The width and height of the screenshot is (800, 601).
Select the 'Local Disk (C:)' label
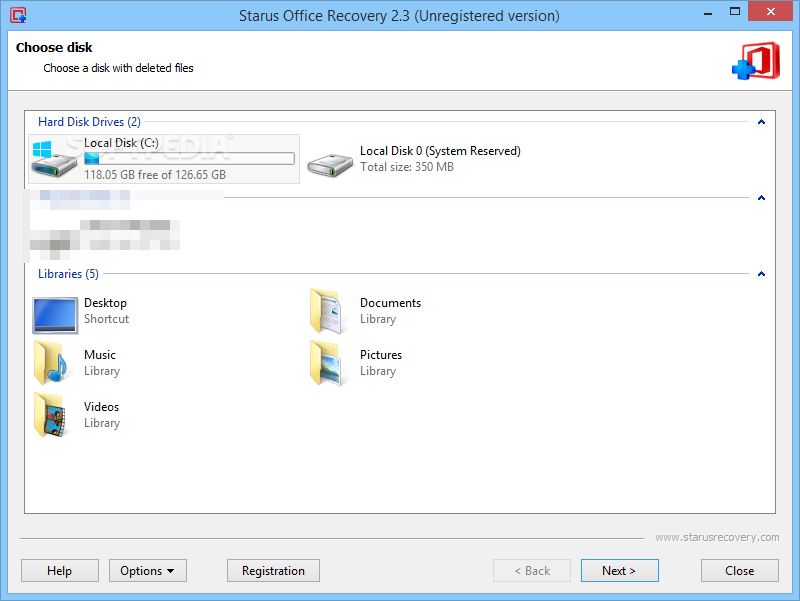[121, 143]
